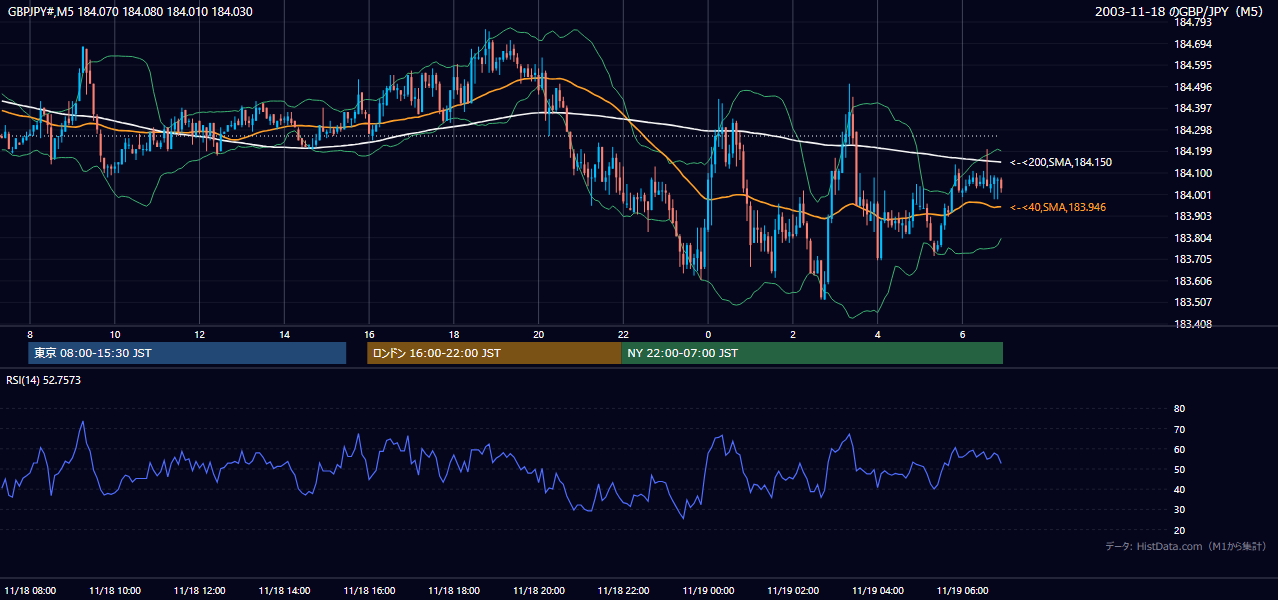This screenshot has height=600, width=1278.
Task: Click price axis value 183.804
Action: [x=1193, y=238]
